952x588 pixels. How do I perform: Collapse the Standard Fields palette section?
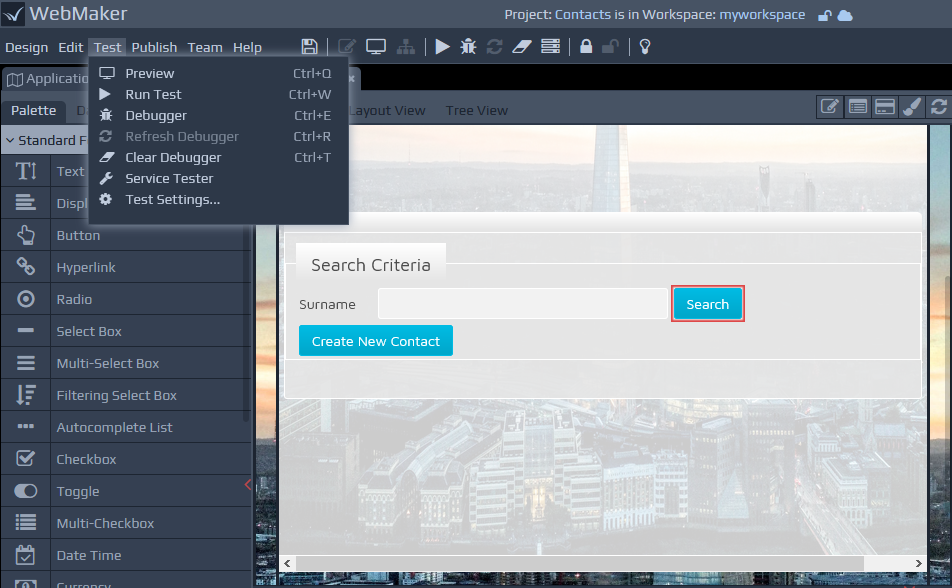46,140
